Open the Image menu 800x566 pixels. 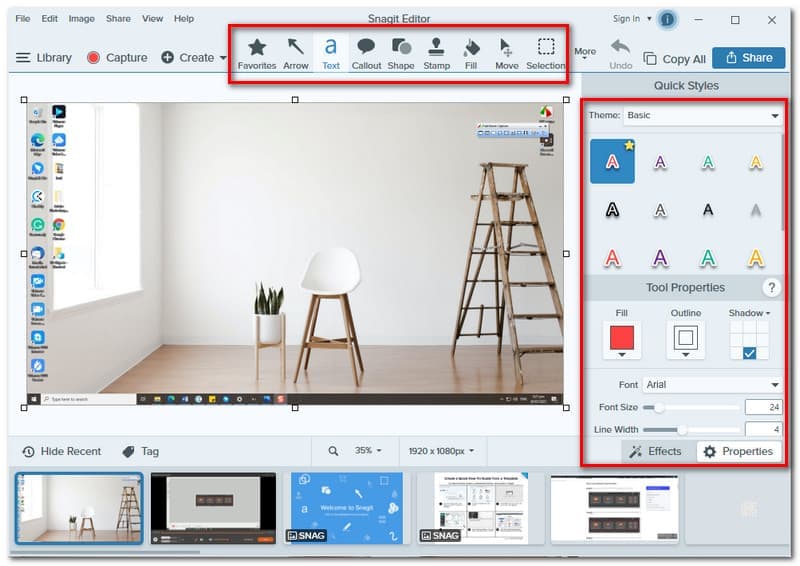click(82, 18)
